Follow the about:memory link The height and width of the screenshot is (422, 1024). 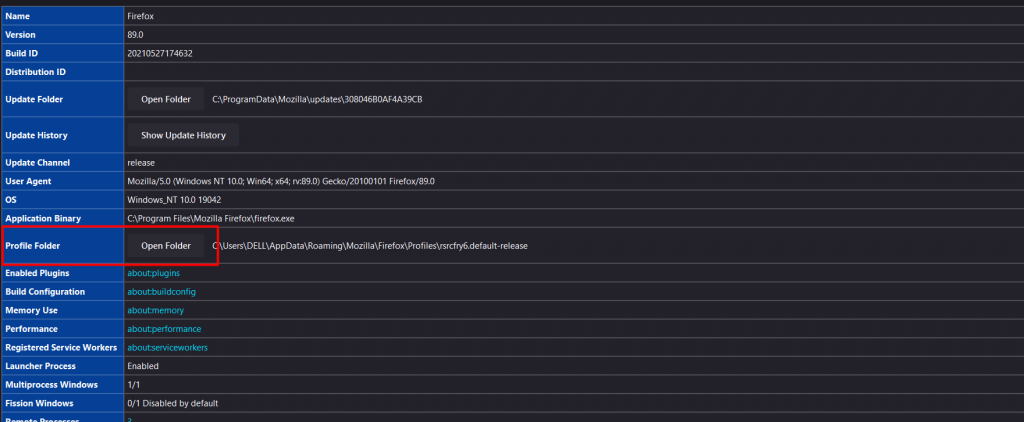[155, 310]
